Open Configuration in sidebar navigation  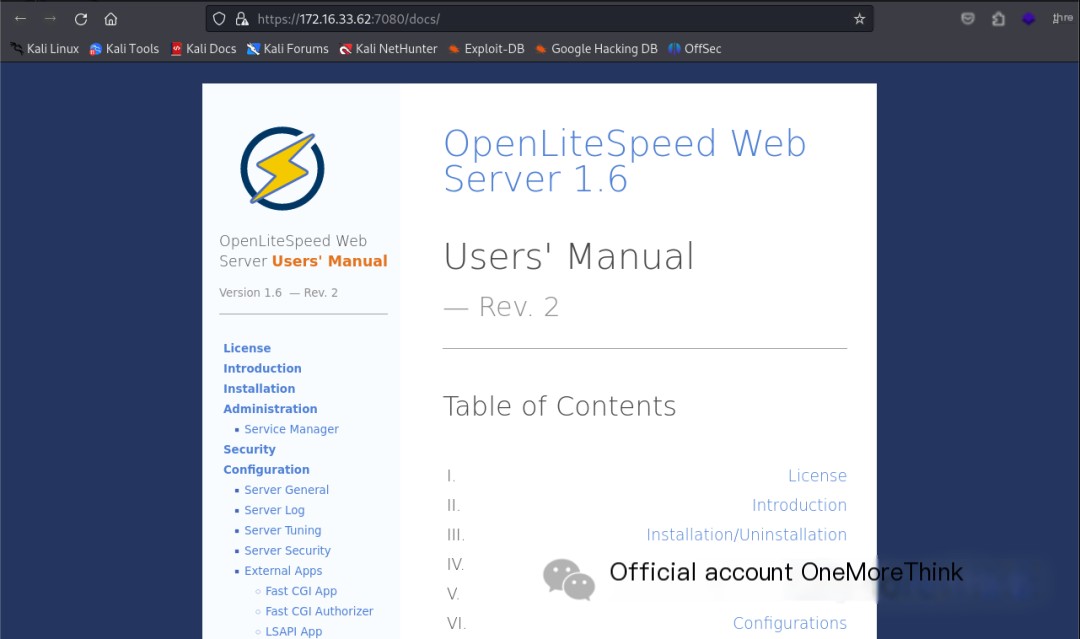[x=266, y=470]
